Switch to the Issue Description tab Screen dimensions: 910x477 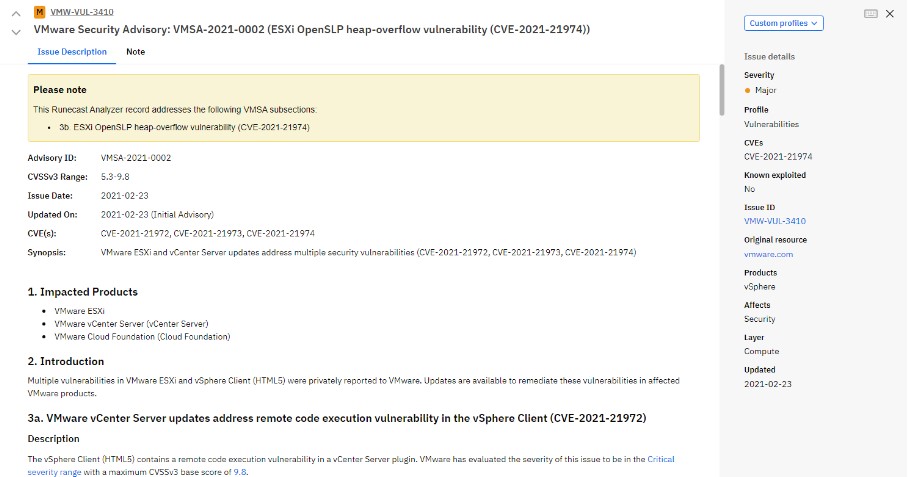click(x=72, y=52)
